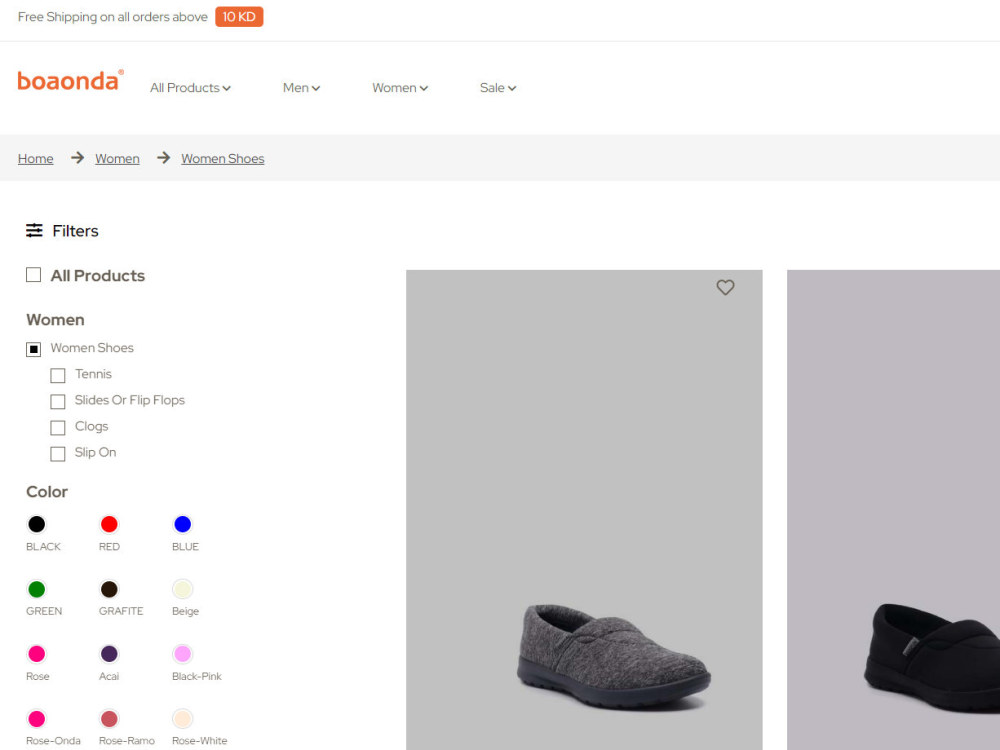
Task: Click the Color section heading
Action: click(47, 492)
